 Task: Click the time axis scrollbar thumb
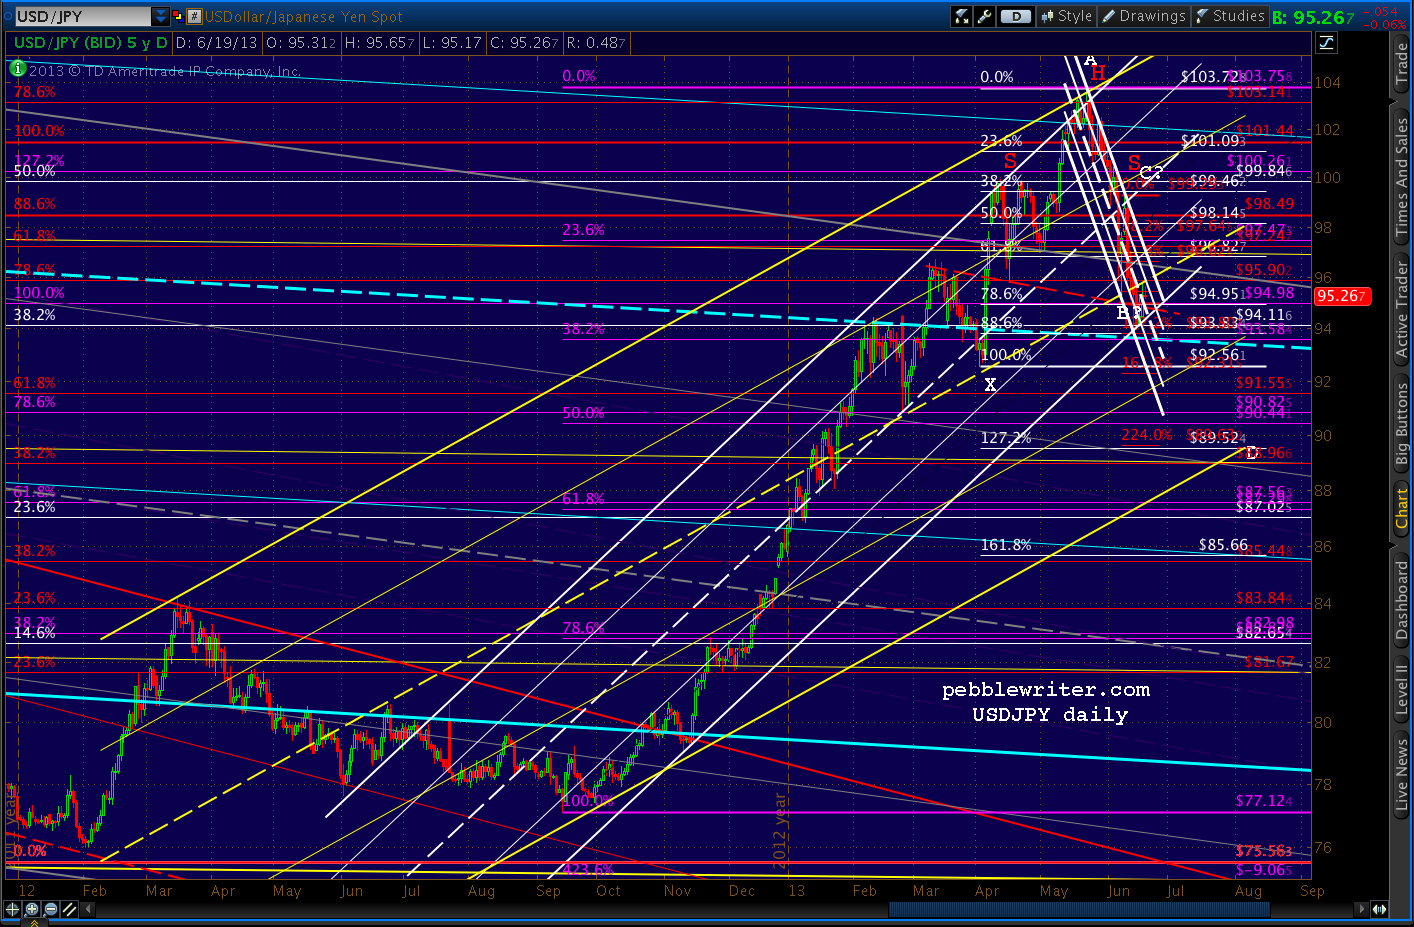coord(1079,909)
